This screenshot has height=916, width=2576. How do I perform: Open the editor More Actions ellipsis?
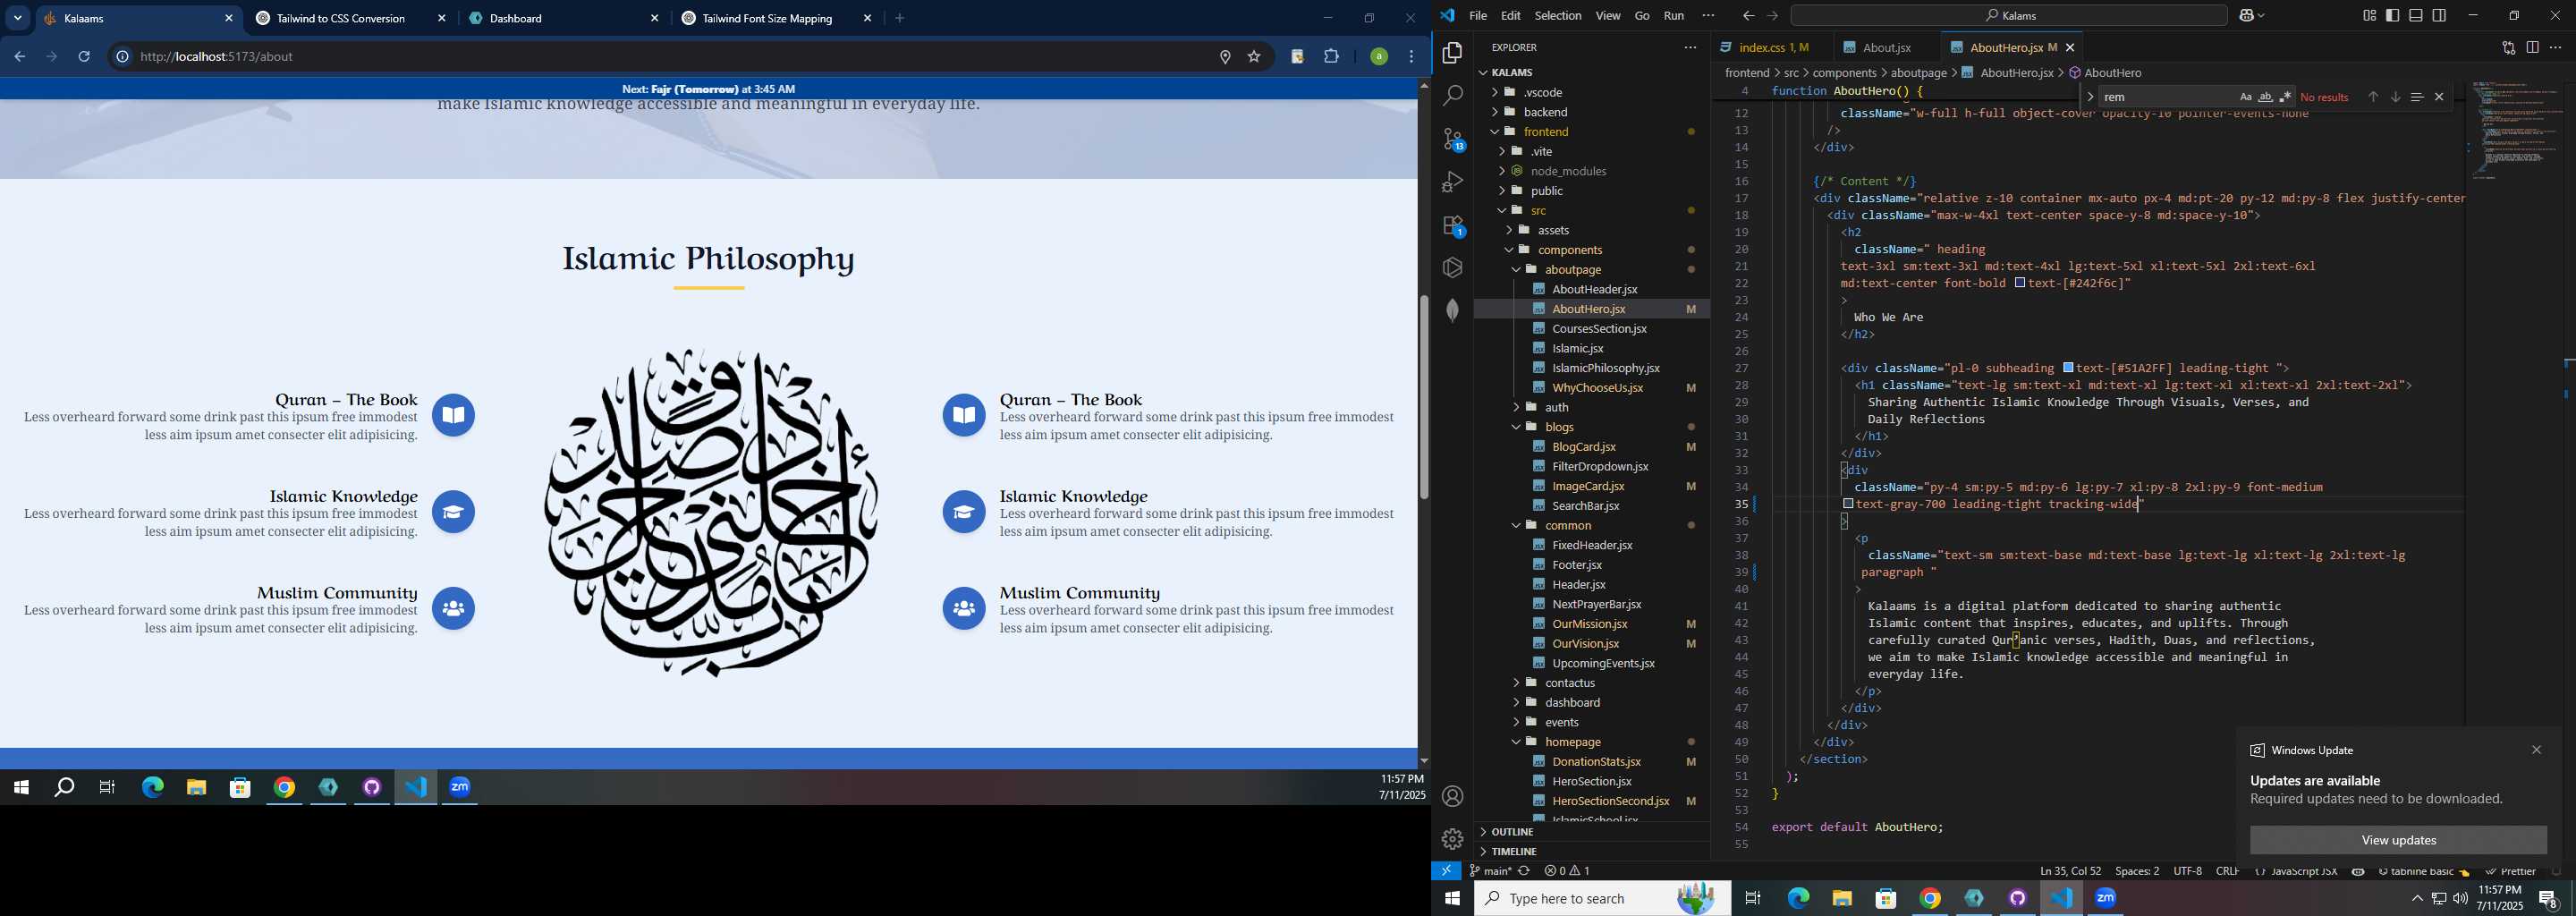pos(2556,48)
